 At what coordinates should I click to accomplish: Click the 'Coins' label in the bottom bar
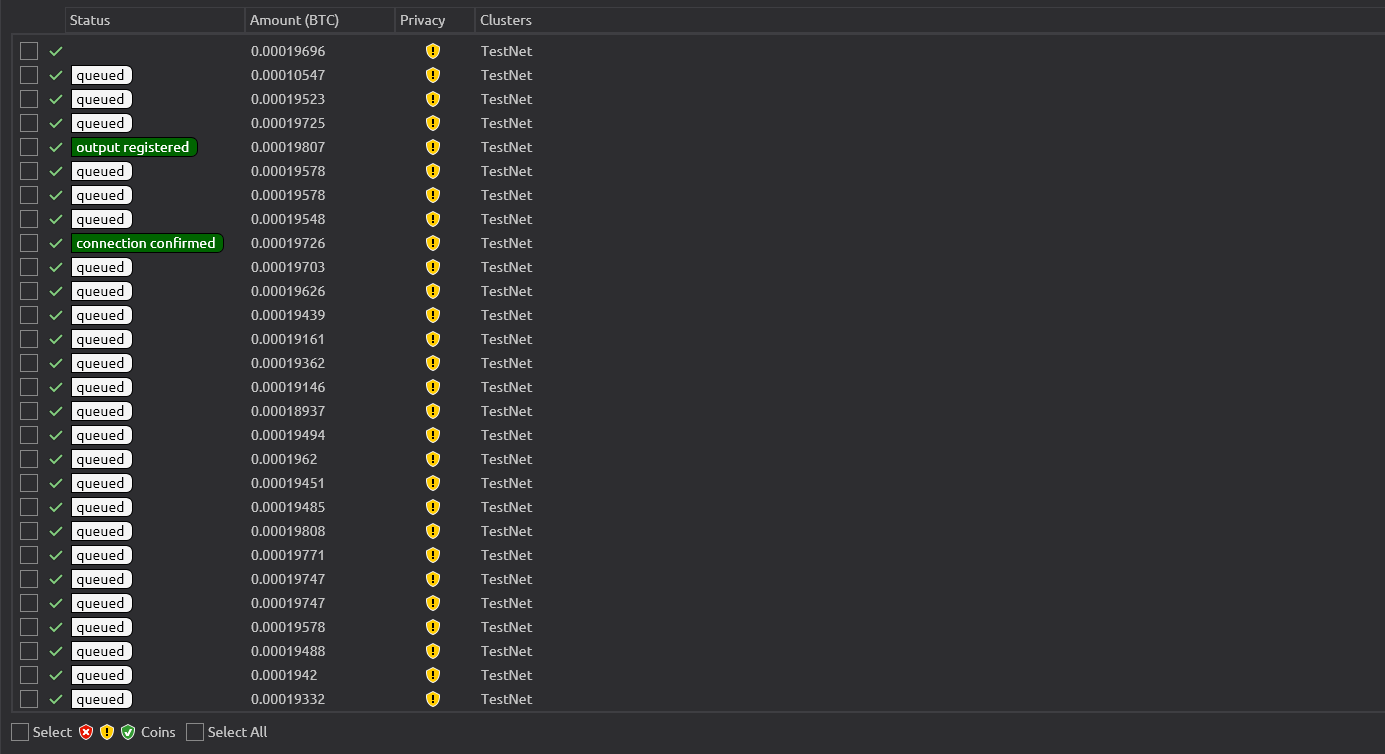click(158, 732)
